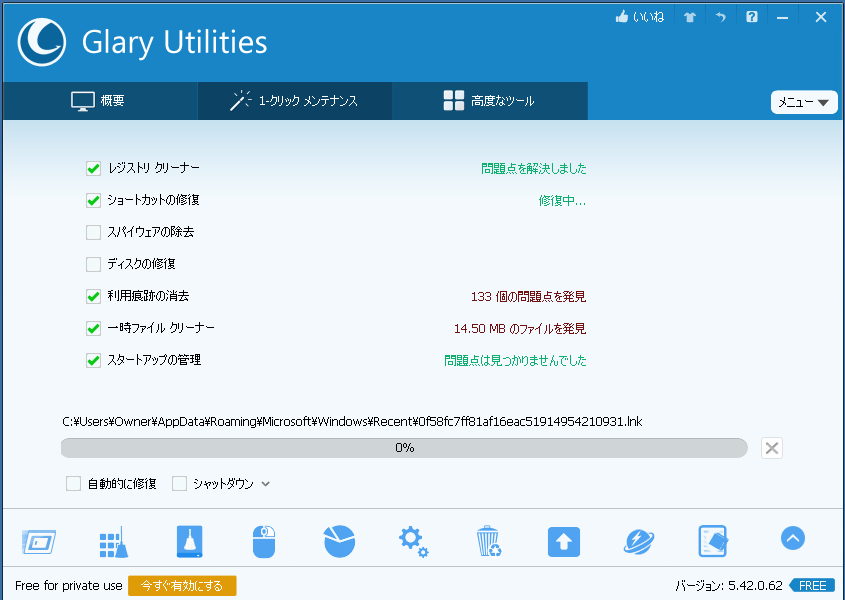Uncheck the 一時ファイル クリーナー checkbox
Image resolution: width=845 pixels, height=600 pixels.
93,328
